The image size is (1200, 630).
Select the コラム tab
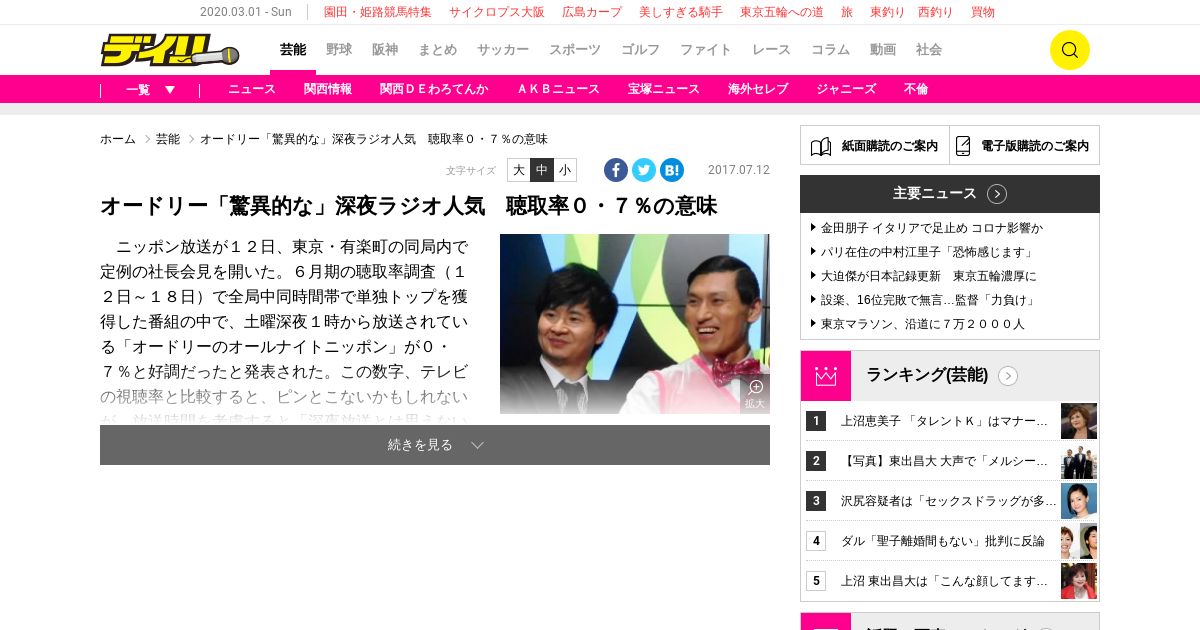pyautogui.click(x=830, y=50)
